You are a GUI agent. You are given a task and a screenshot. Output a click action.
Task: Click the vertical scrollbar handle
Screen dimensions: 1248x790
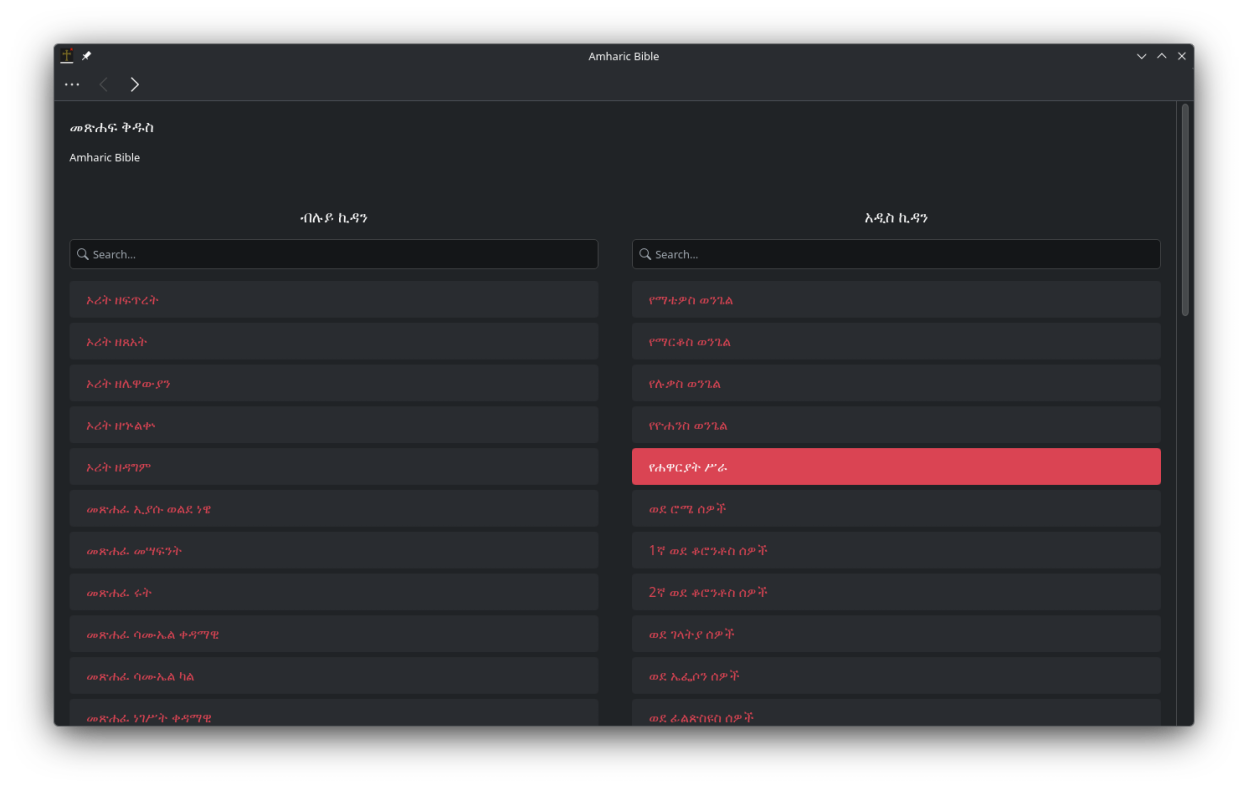pos(1185,210)
